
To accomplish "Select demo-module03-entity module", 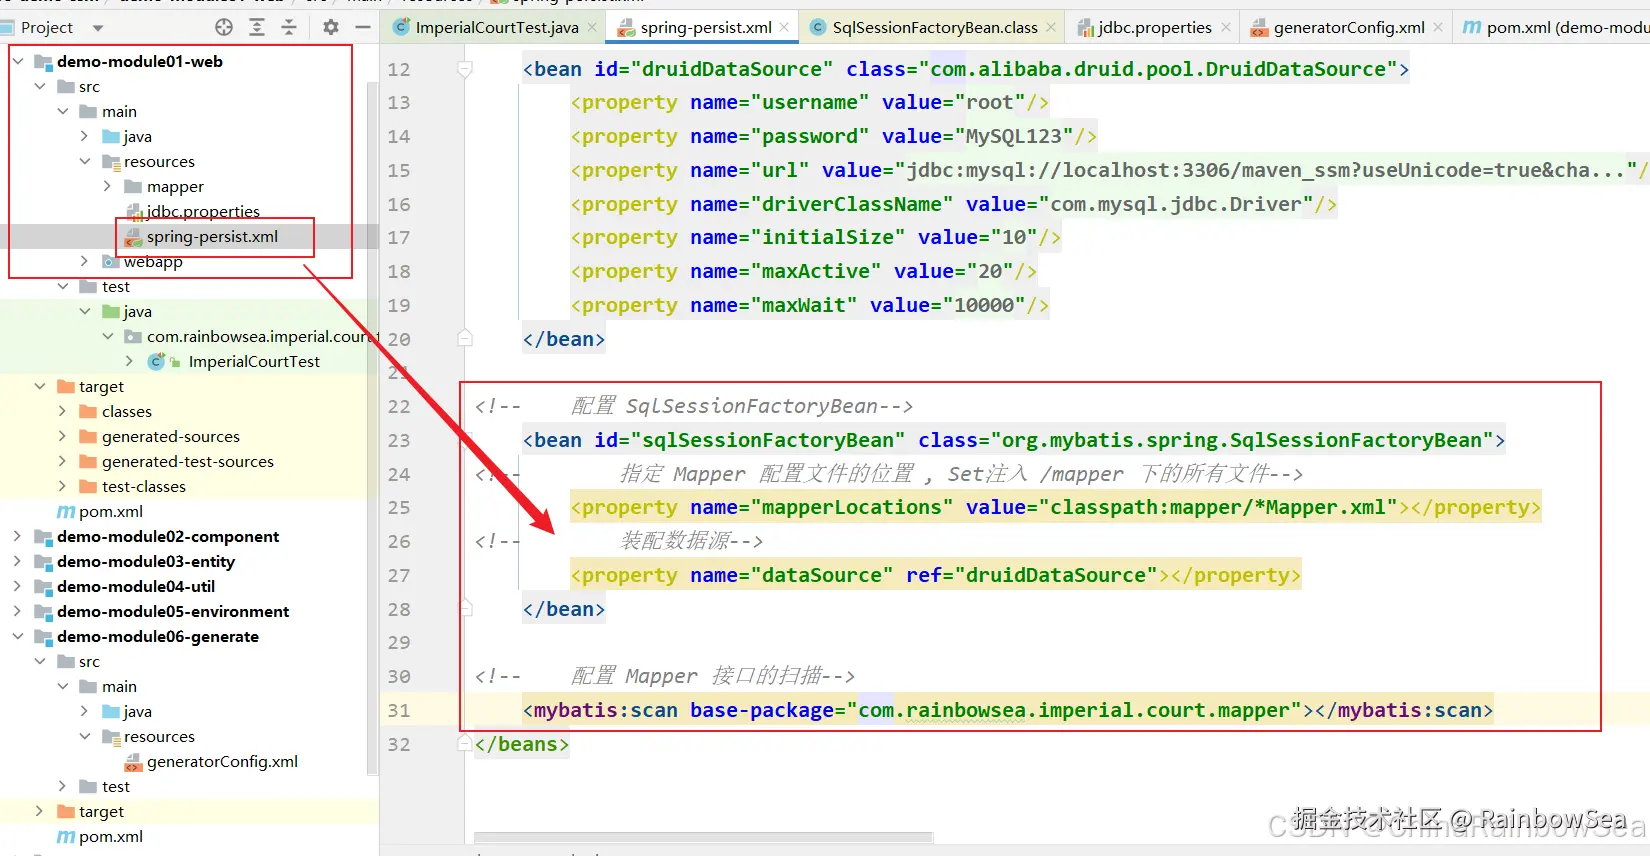I will pos(146,561).
